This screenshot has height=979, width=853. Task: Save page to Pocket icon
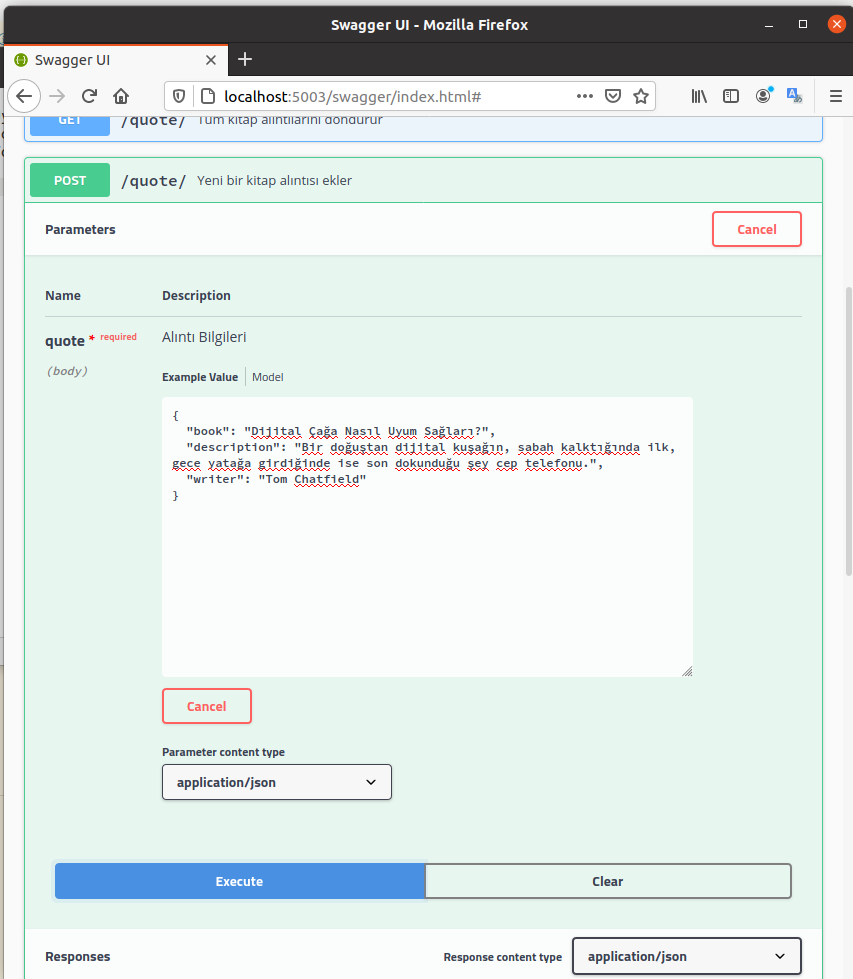click(x=613, y=96)
